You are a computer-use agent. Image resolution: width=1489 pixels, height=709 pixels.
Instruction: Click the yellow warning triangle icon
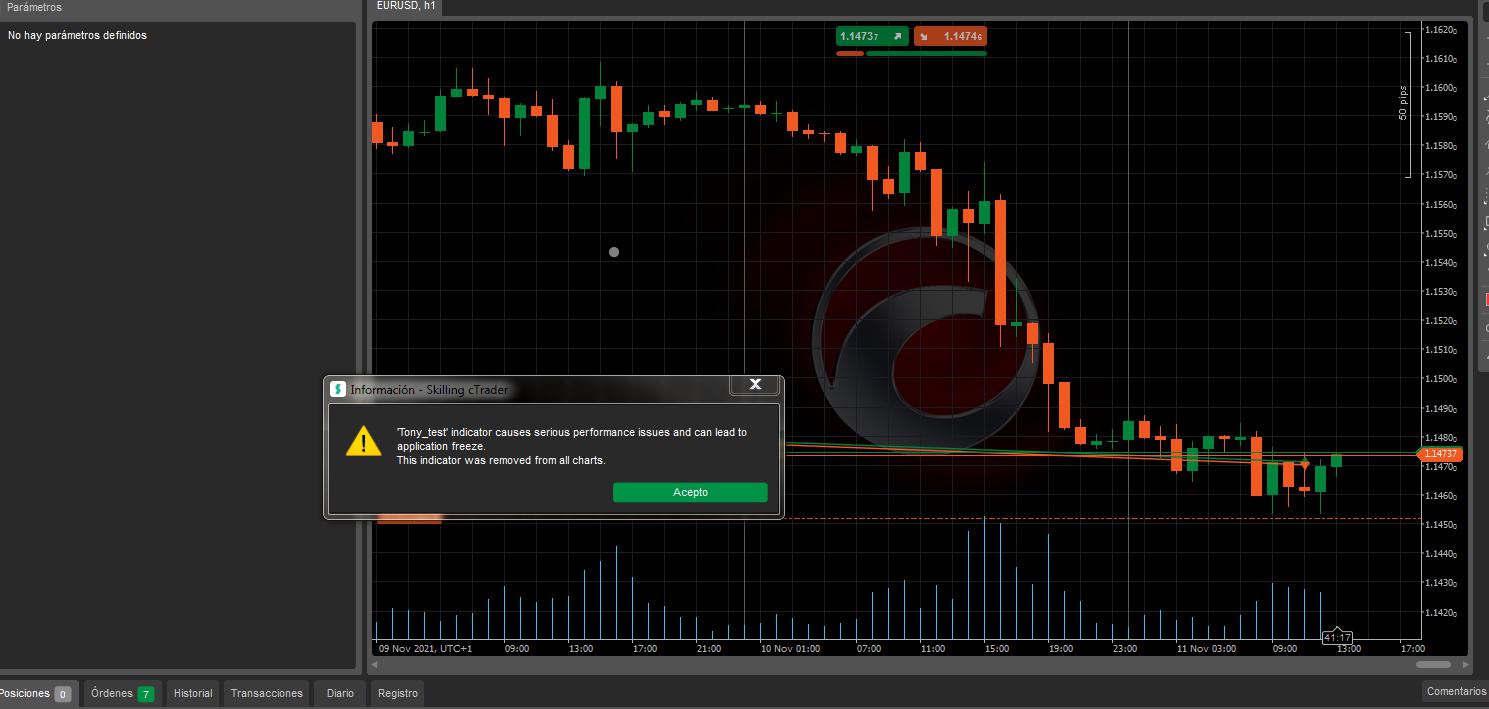(363, 441)
